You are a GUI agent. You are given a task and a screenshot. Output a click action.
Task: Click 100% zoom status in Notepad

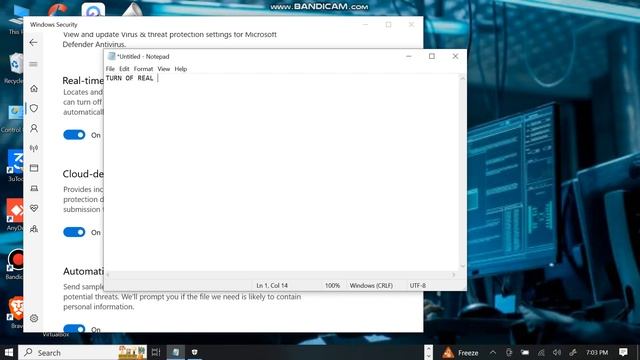pos(332,285)
